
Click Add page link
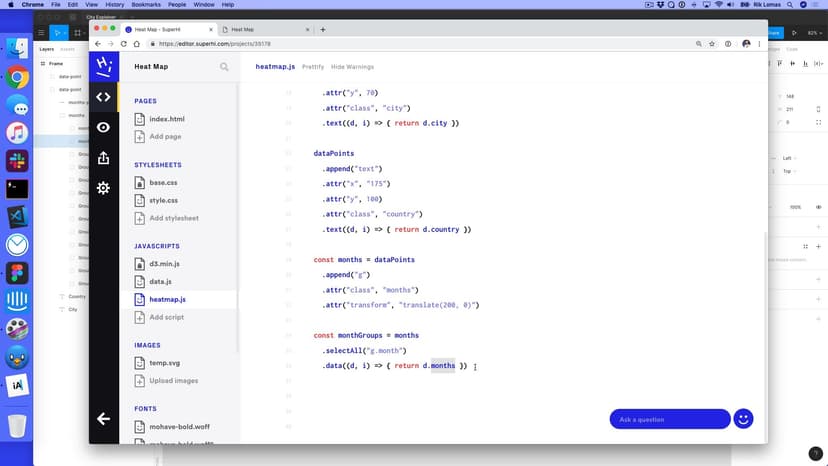[x=165, y=136]
